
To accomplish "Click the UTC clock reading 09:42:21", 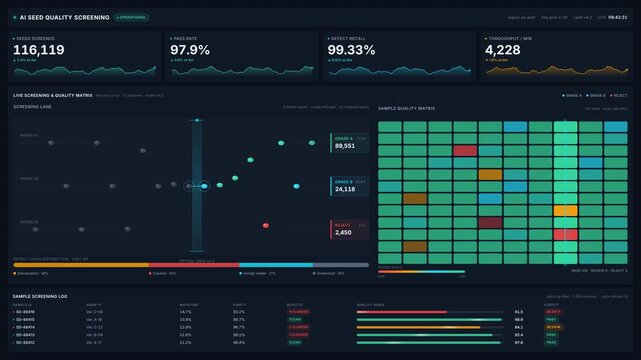I will pyautogui.click(x=617, y=18).
